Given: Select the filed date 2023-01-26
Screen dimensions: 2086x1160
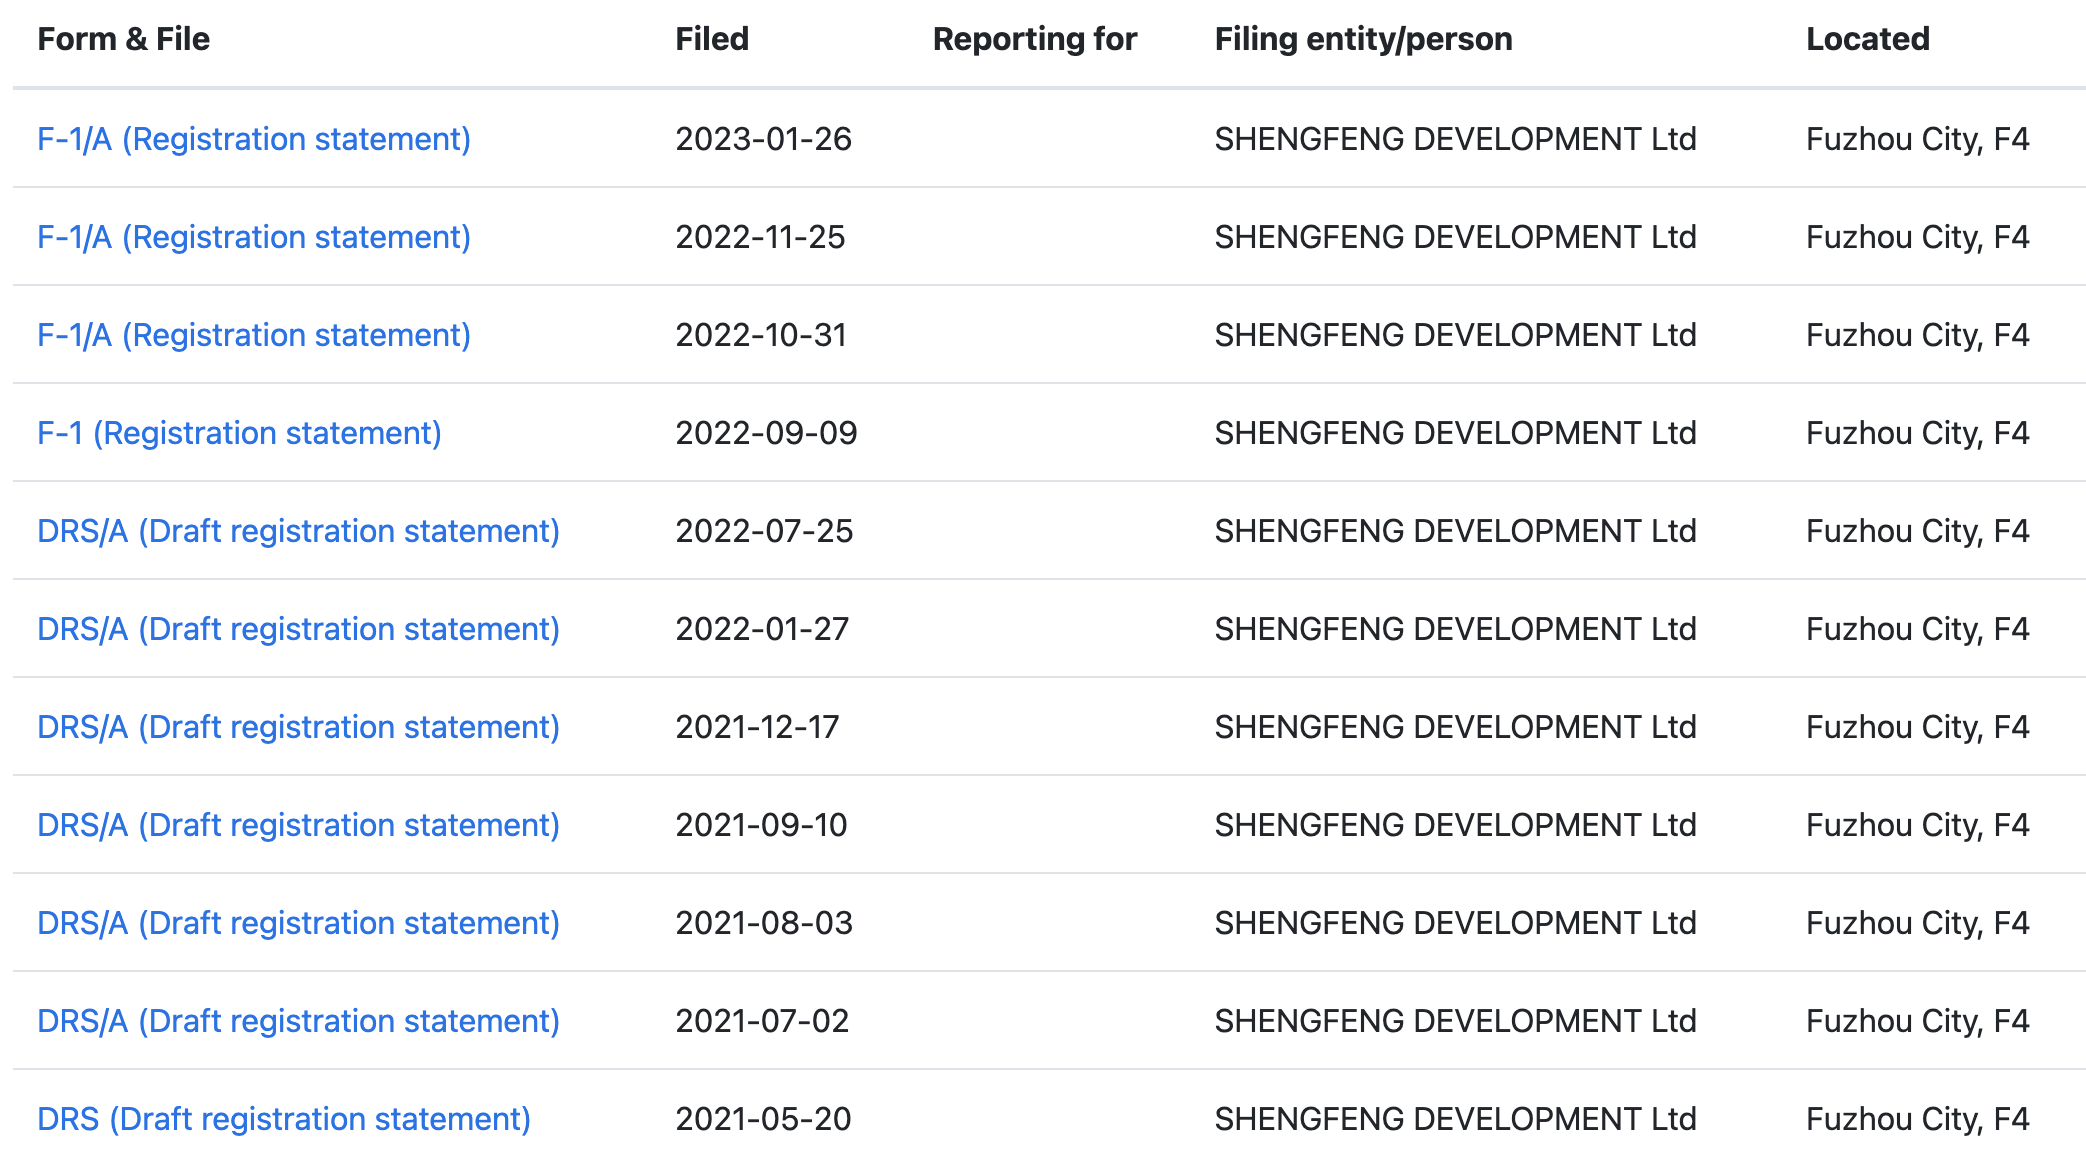Looking at the screenshot, I should point(763,139).
